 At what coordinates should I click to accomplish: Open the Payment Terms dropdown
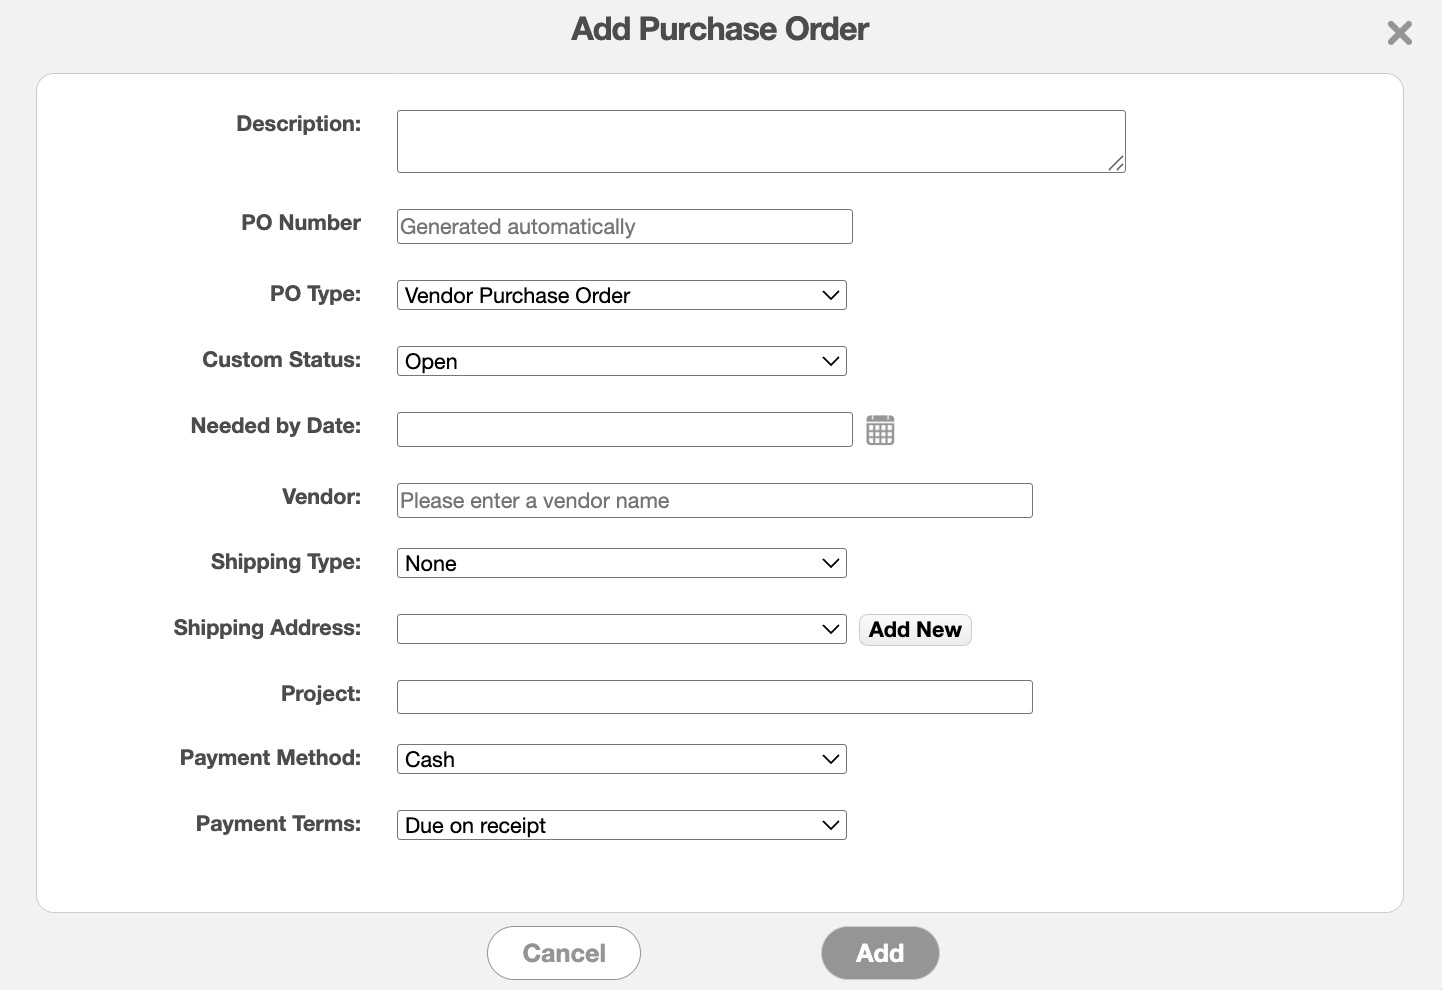tap(621, 825)
